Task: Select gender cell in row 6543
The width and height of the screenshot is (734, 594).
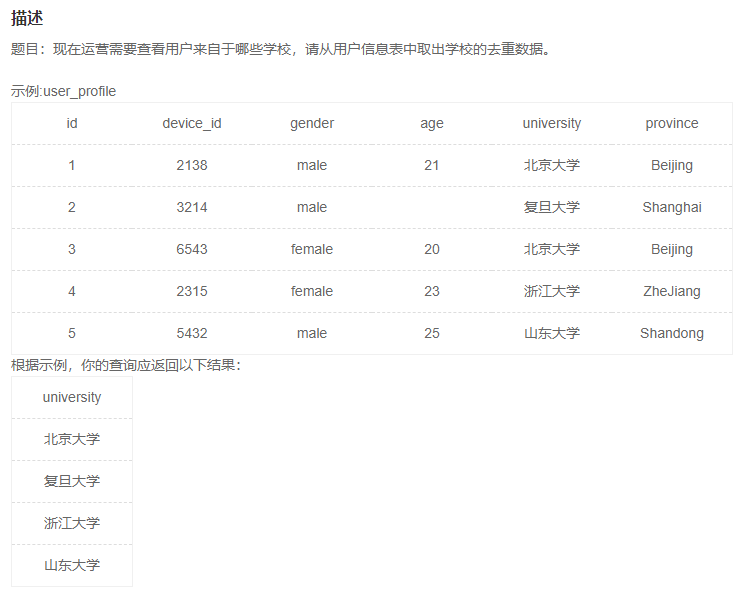Action: click(x=312, y=249)
